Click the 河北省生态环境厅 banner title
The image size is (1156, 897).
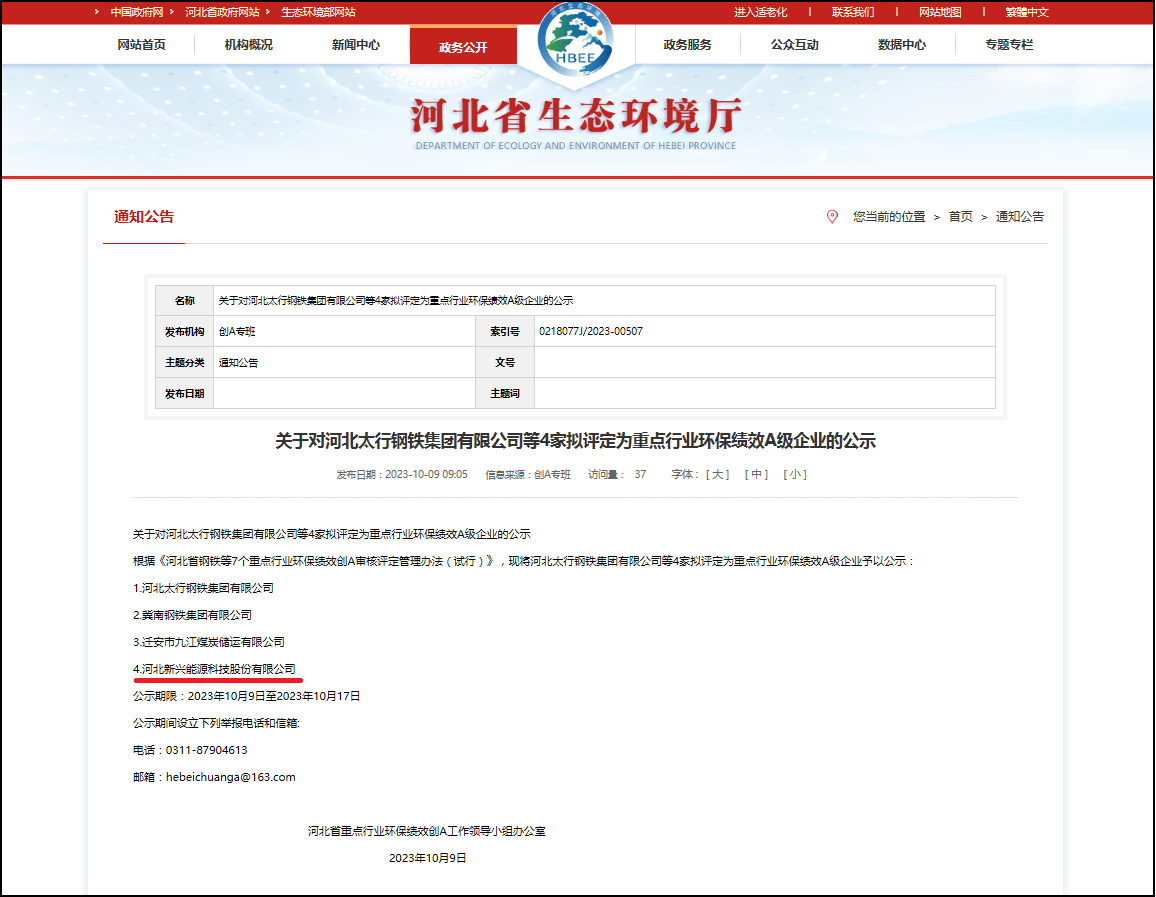(x=576, y=116)
